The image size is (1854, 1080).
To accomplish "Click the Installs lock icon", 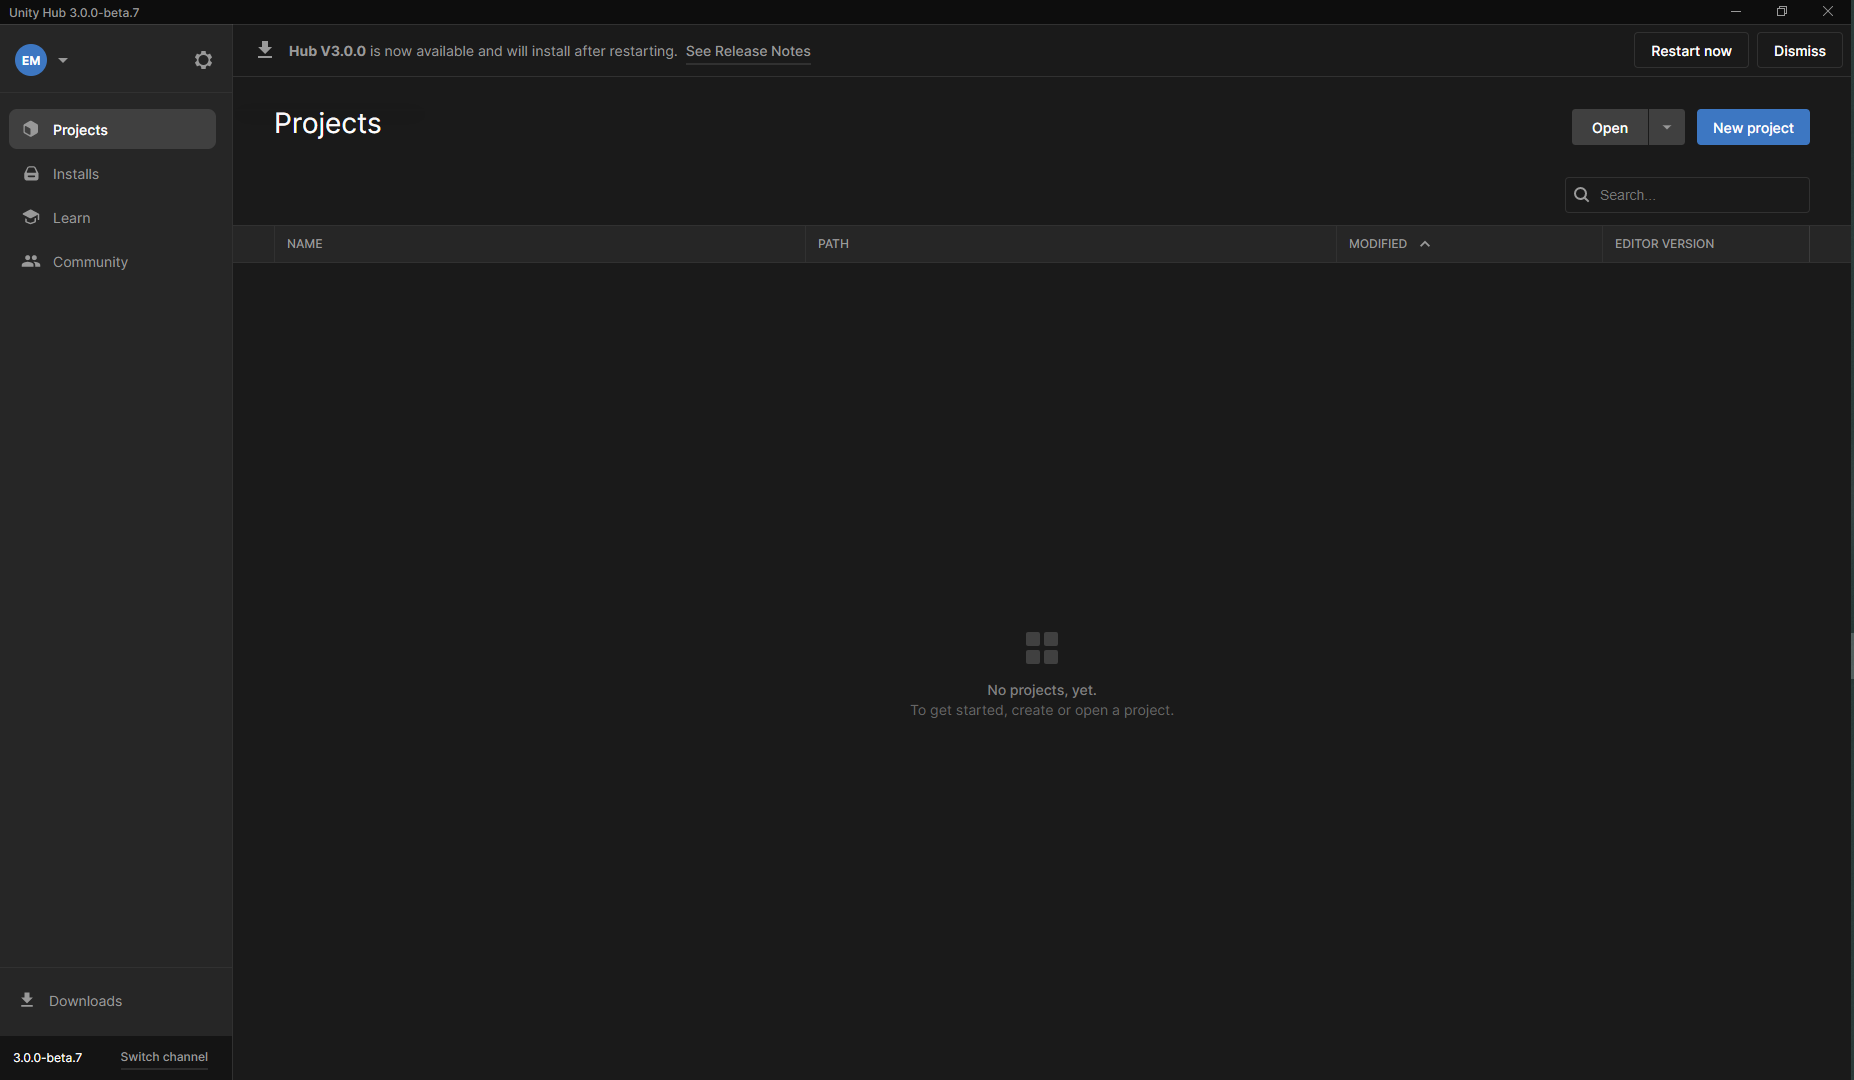I will 31,173.
